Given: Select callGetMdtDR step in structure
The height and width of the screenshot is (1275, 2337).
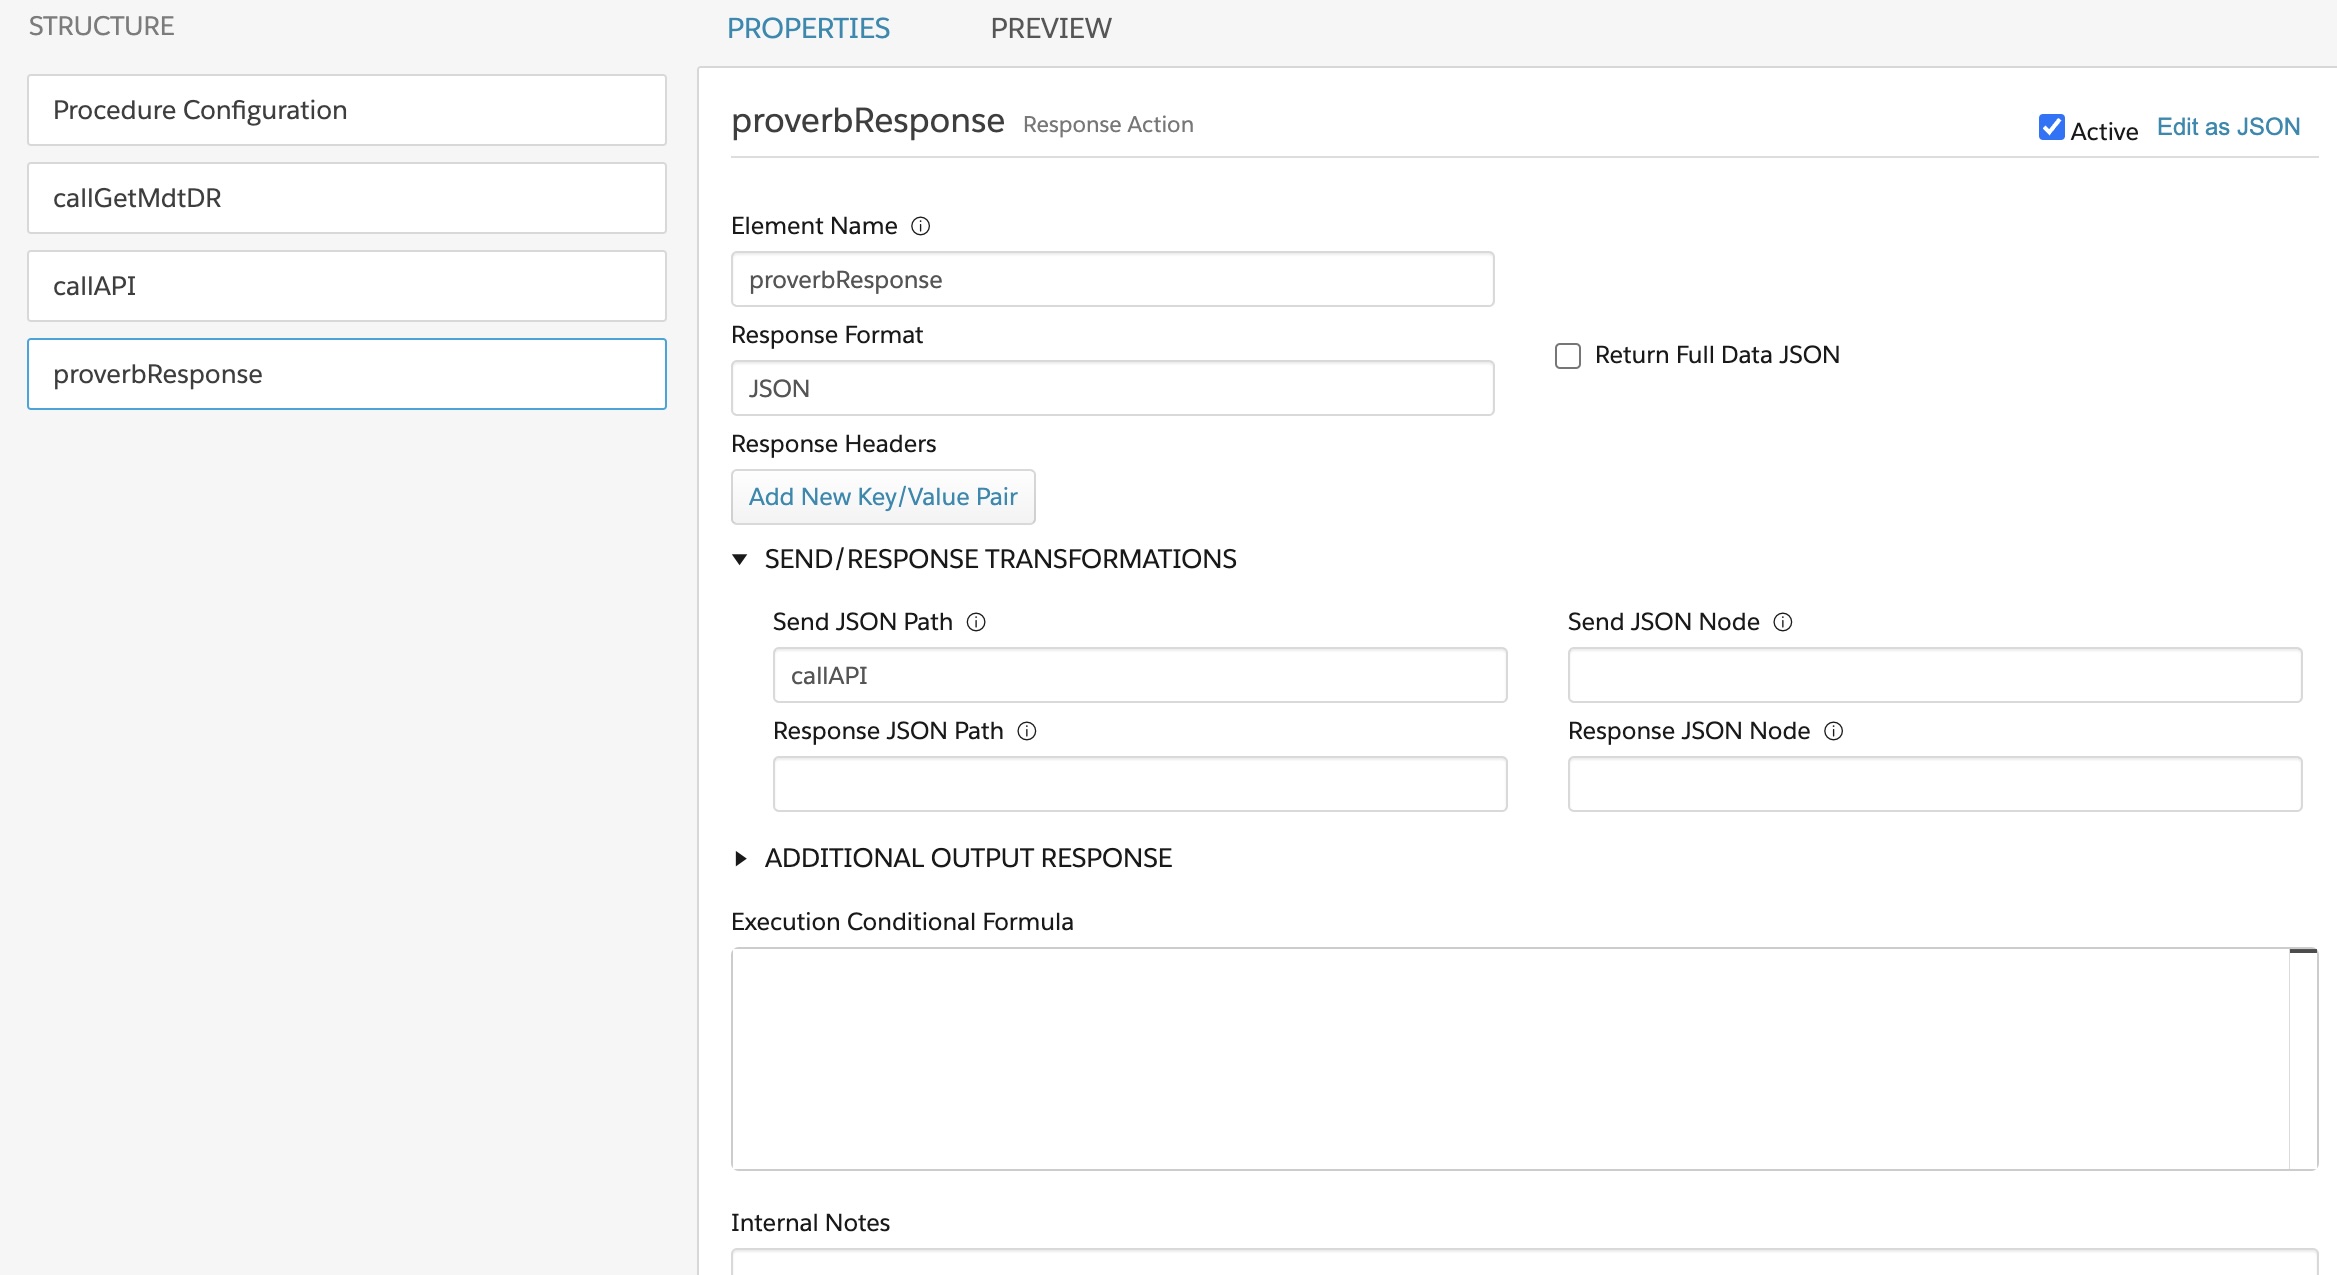Looking at the screenshot, I should [347, 198].
